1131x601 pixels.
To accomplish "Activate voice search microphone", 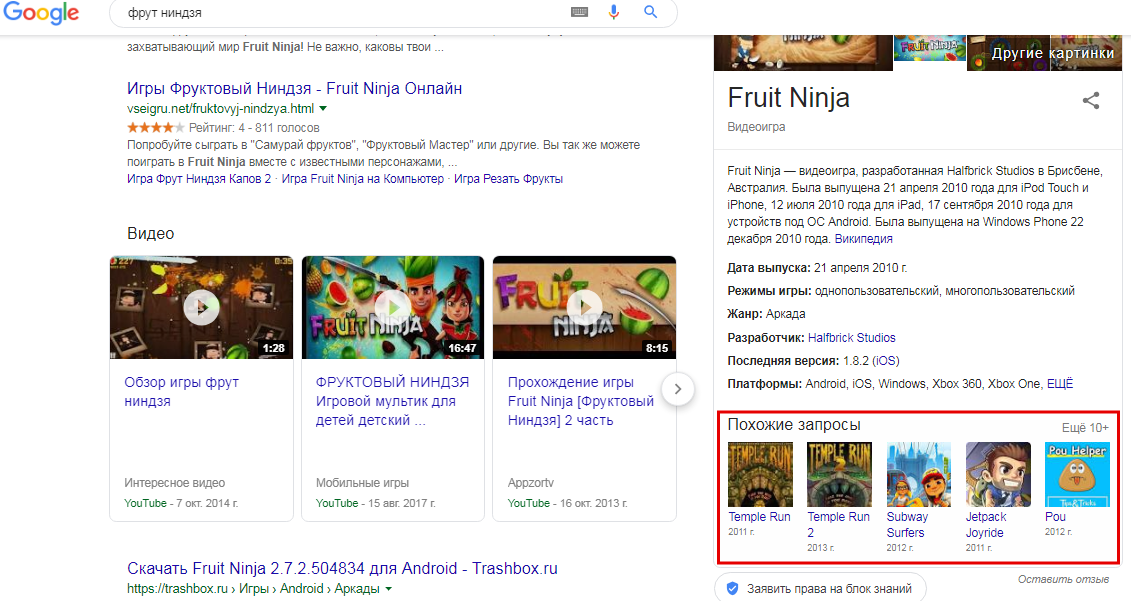I will 614,12.
